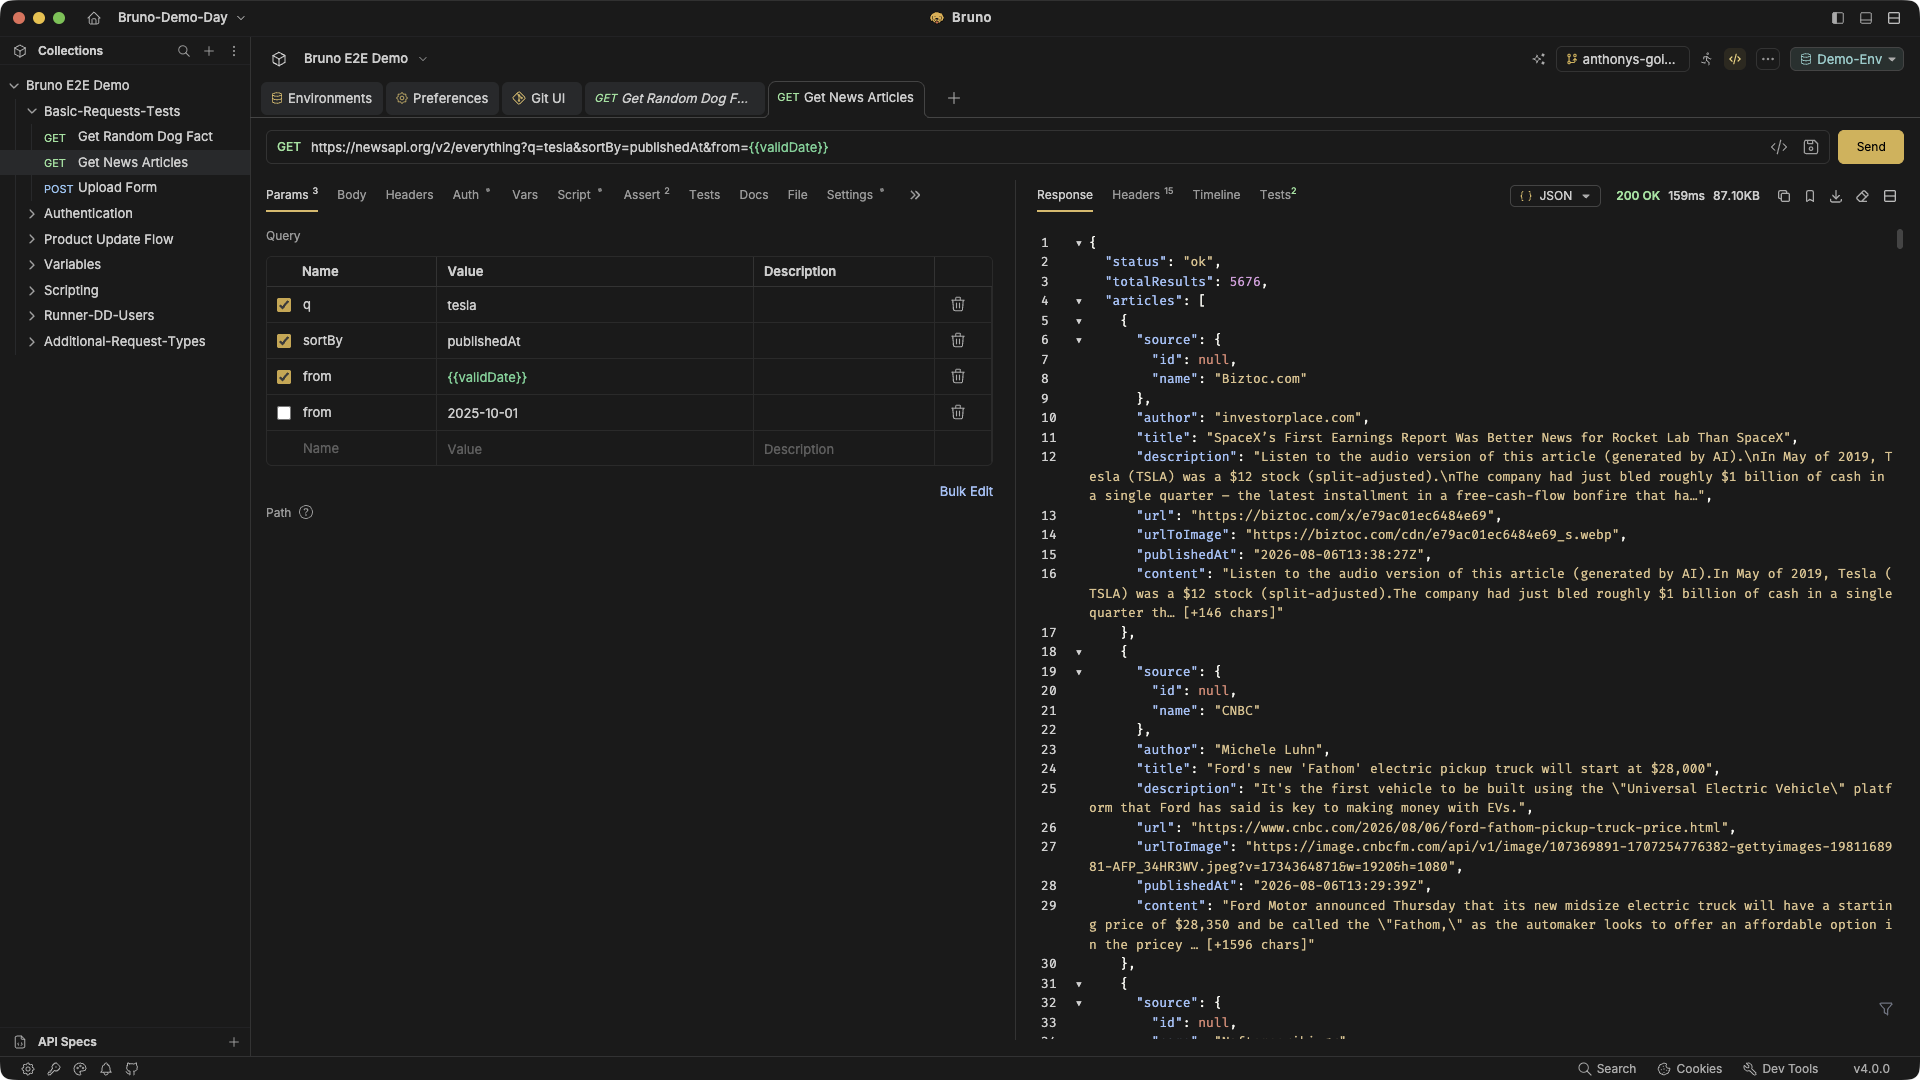Image resolution: width=1920 pixels, height=1080 pixels.
Task: Open app settings gear in status bar
Action: 28,1069
